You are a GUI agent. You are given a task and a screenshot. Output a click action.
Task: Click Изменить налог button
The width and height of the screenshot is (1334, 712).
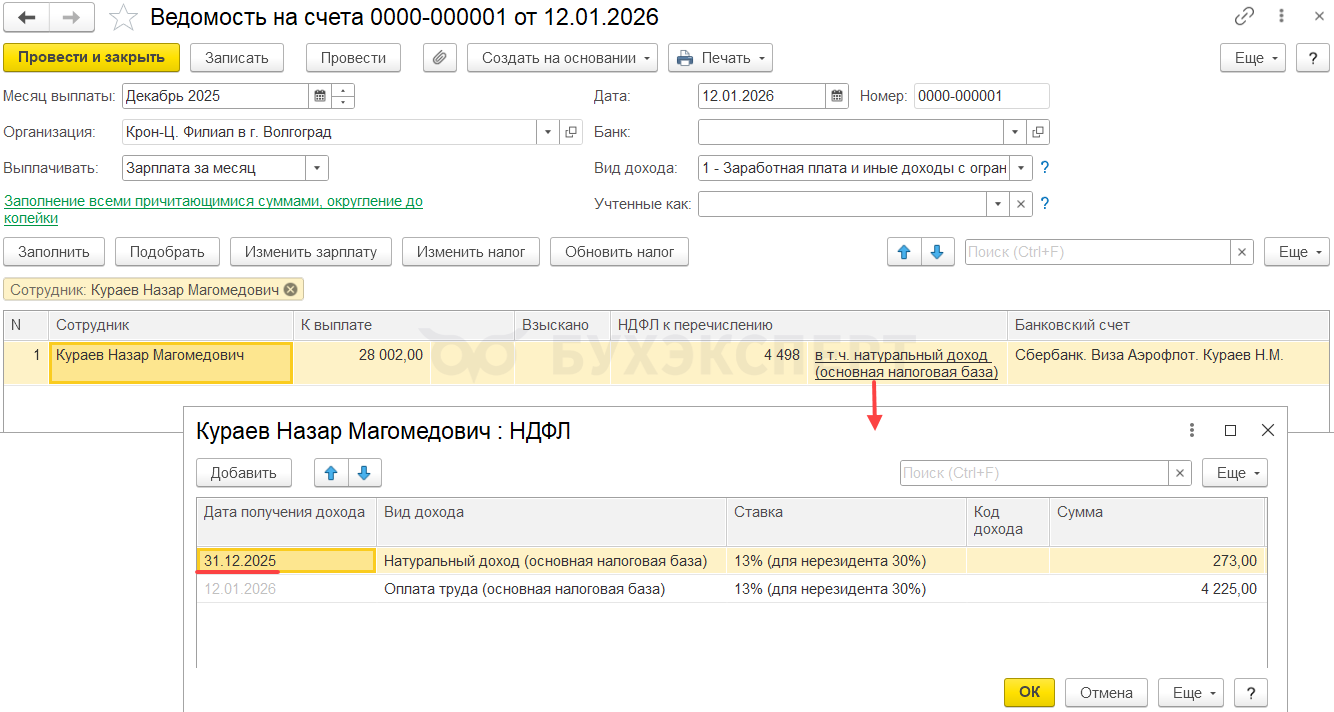pos(471,252)
